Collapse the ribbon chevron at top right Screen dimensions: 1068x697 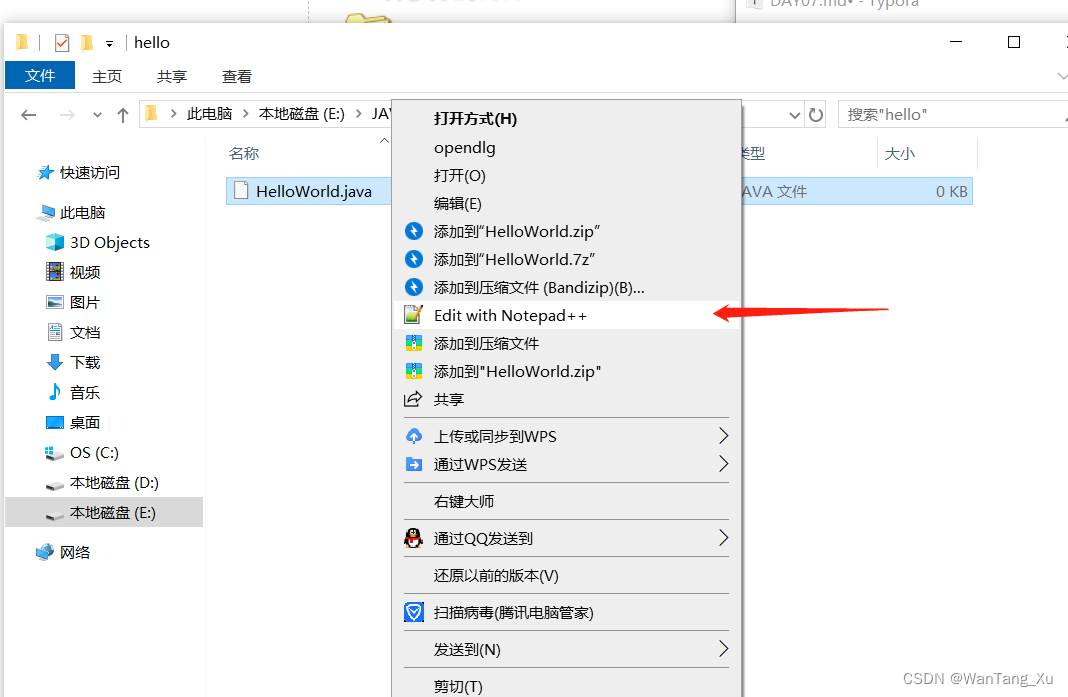click(x=1062, y=76)
